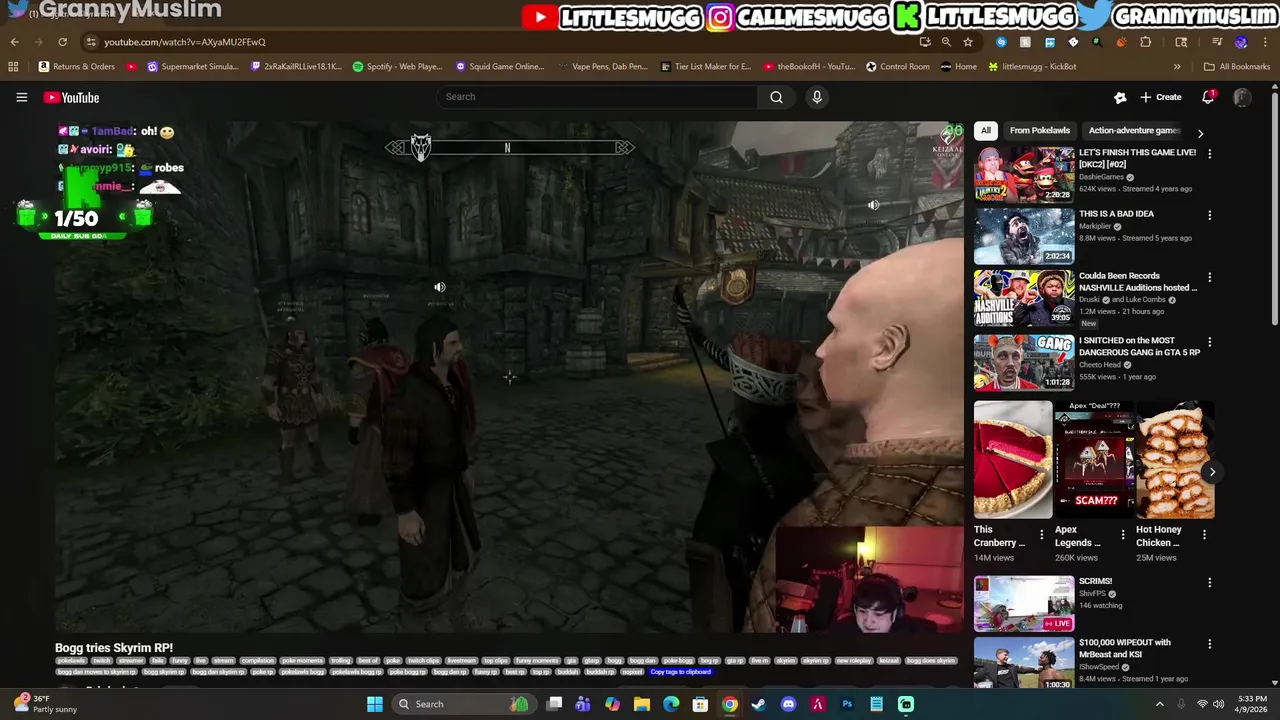Viewport: 1280px width, 720px height.
Task: Expand hidden bookmarks overflow chevron
Action: click(1177, 67)
